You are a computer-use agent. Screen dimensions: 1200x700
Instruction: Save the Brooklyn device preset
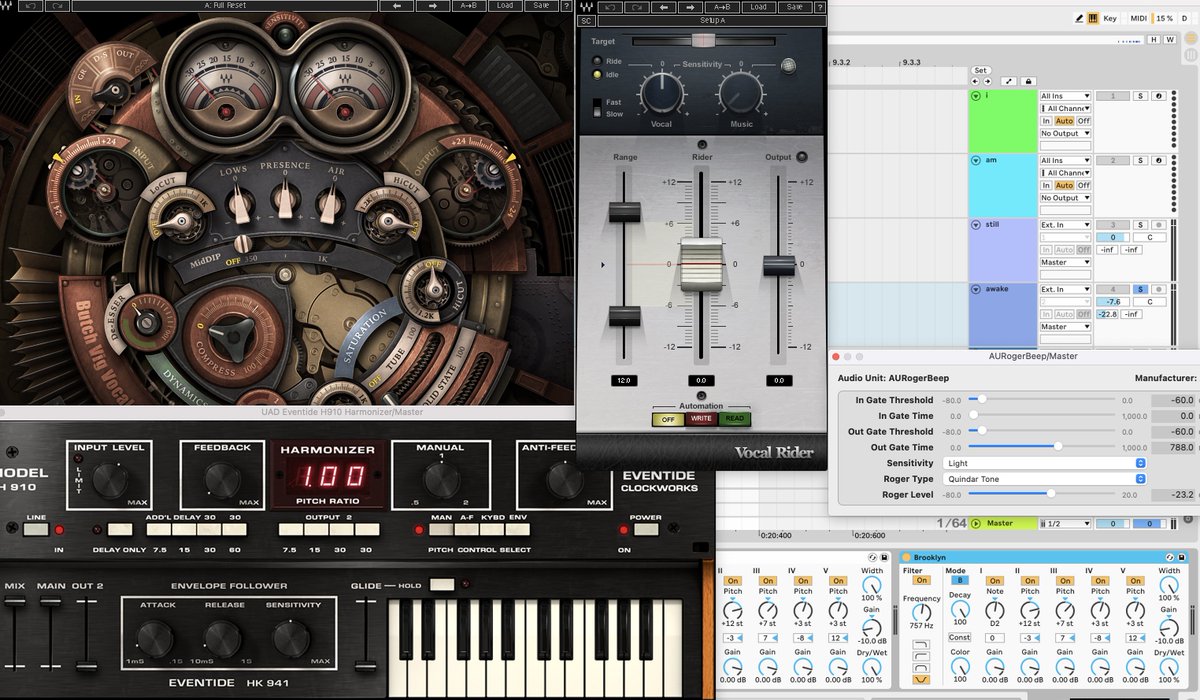[x=1181, y=557]
